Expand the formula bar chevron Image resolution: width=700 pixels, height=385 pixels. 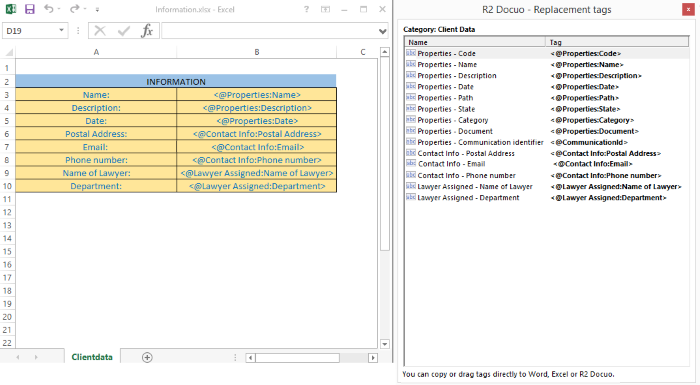click(x=383, y=31)
